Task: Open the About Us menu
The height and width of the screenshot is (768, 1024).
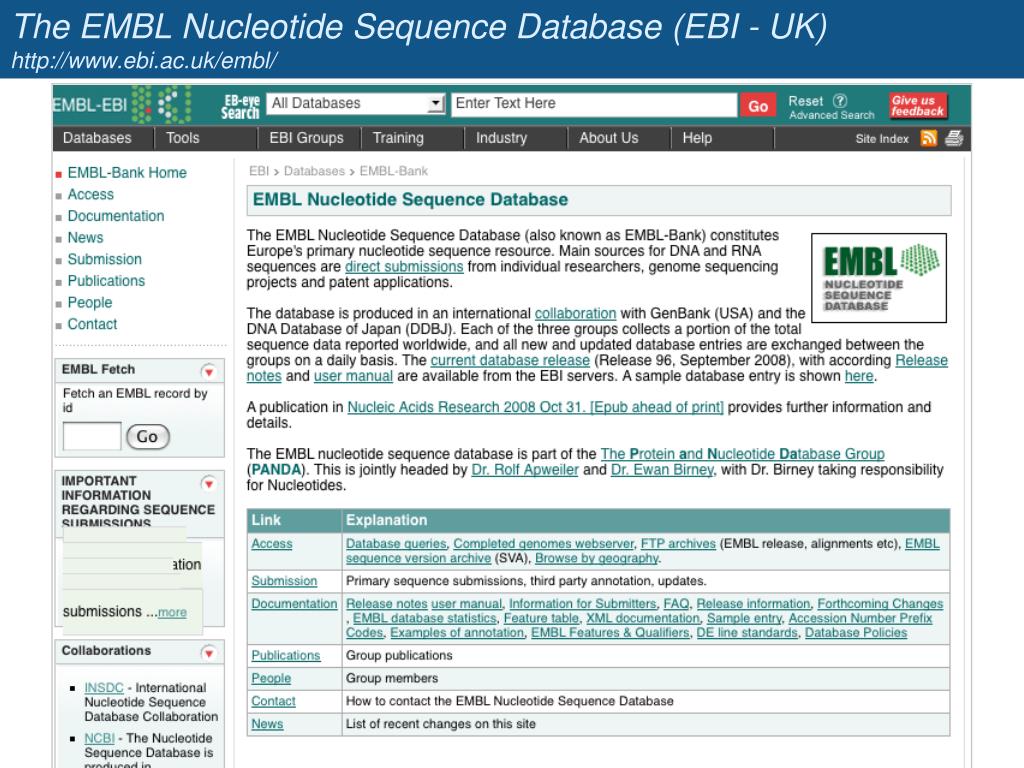Action: tap(609, 138)
